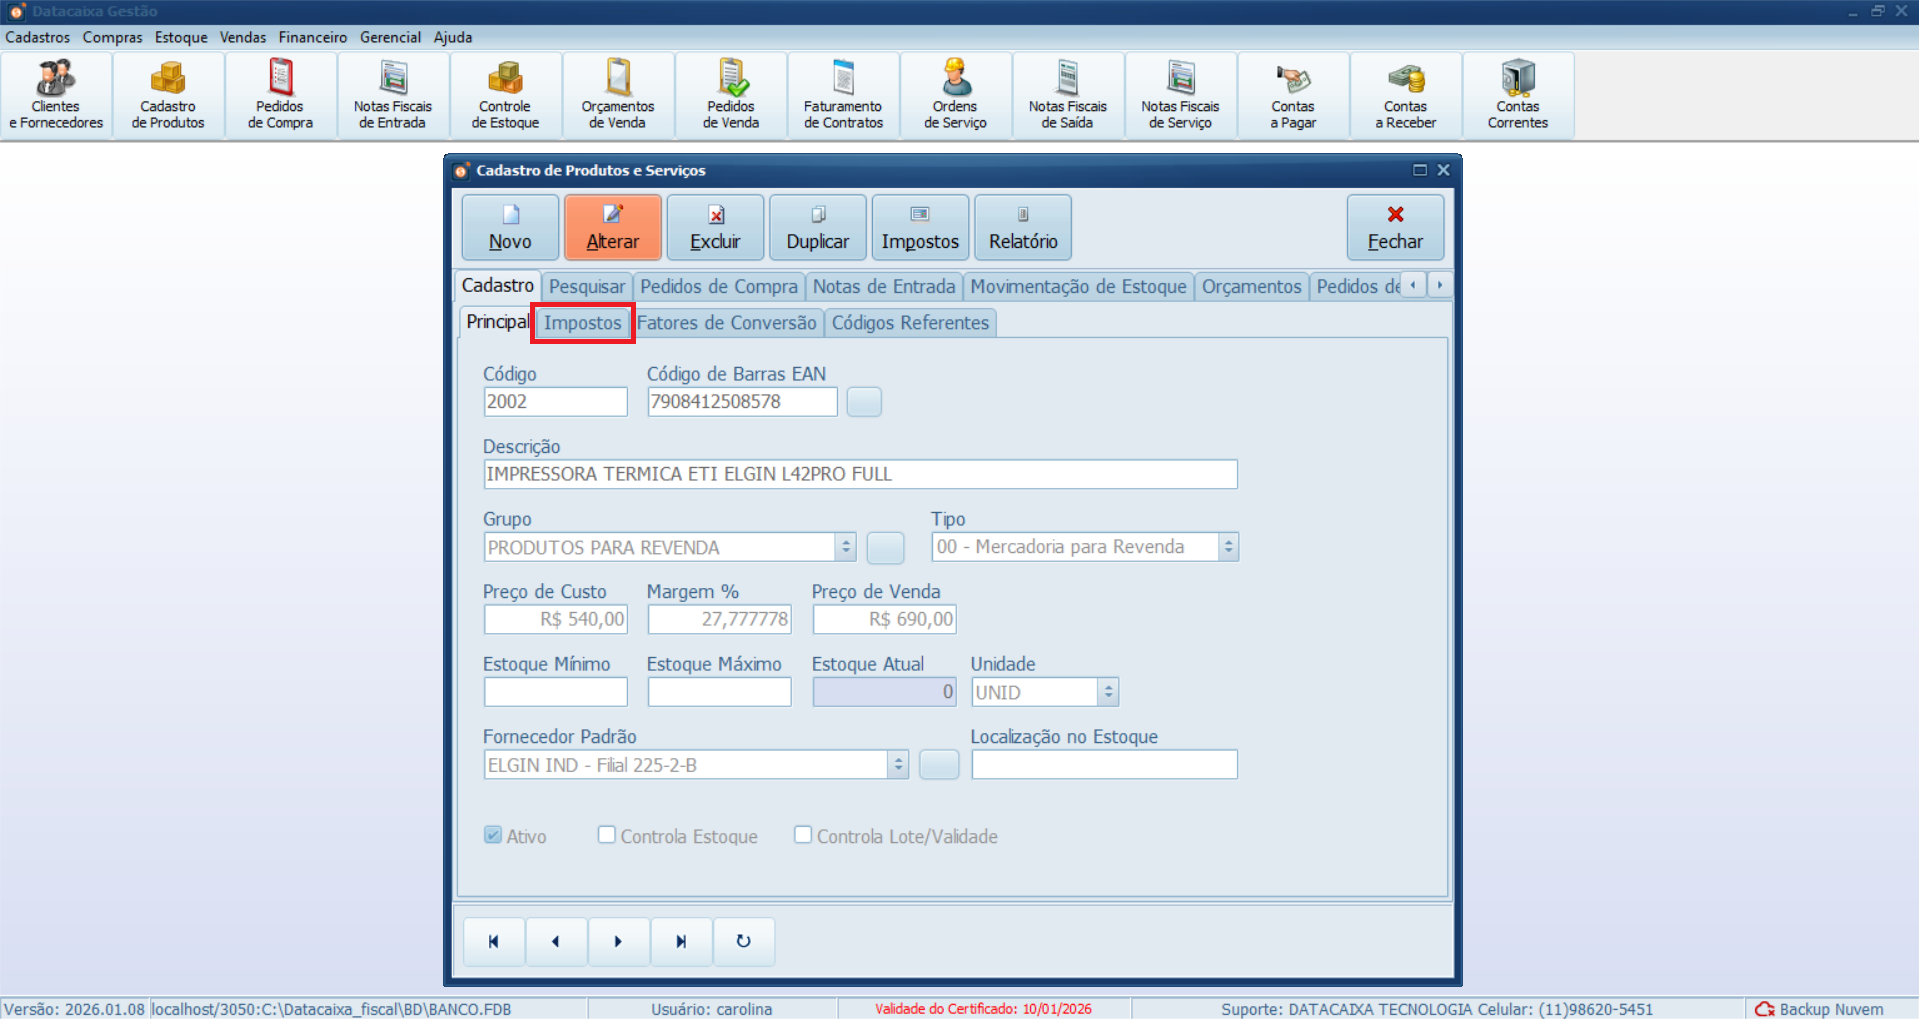The image size is (1919, 1020).
Task: Click the Código input field
Action: (556, 402)
